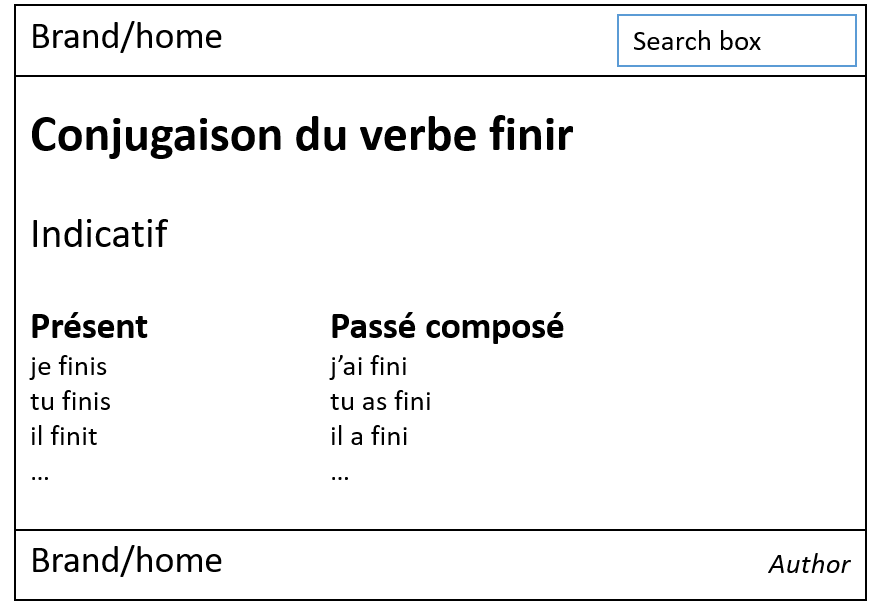
Task: Click the word 'finir' in the title
Action: (x=532, y=136)
